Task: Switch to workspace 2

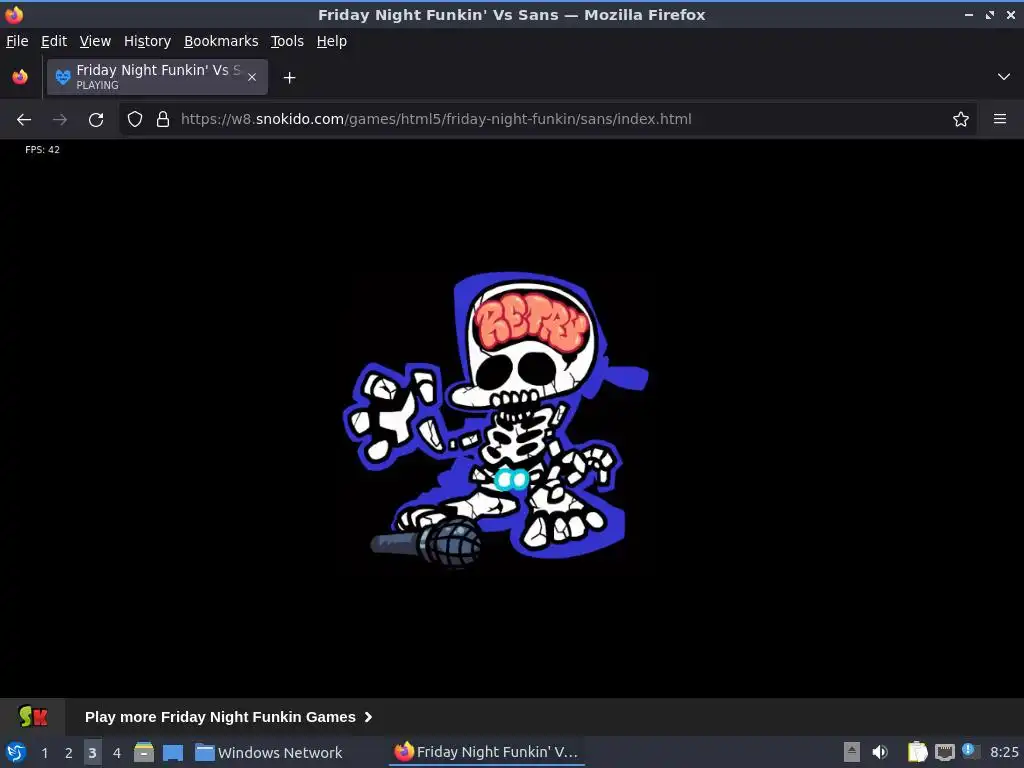Action: 69,753
